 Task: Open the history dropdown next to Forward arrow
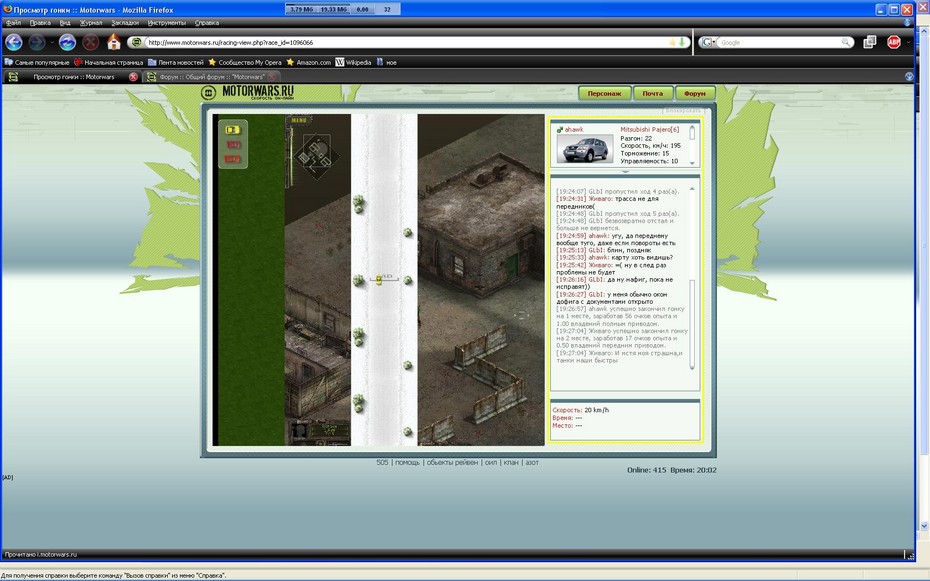click(x=52, y=43)
